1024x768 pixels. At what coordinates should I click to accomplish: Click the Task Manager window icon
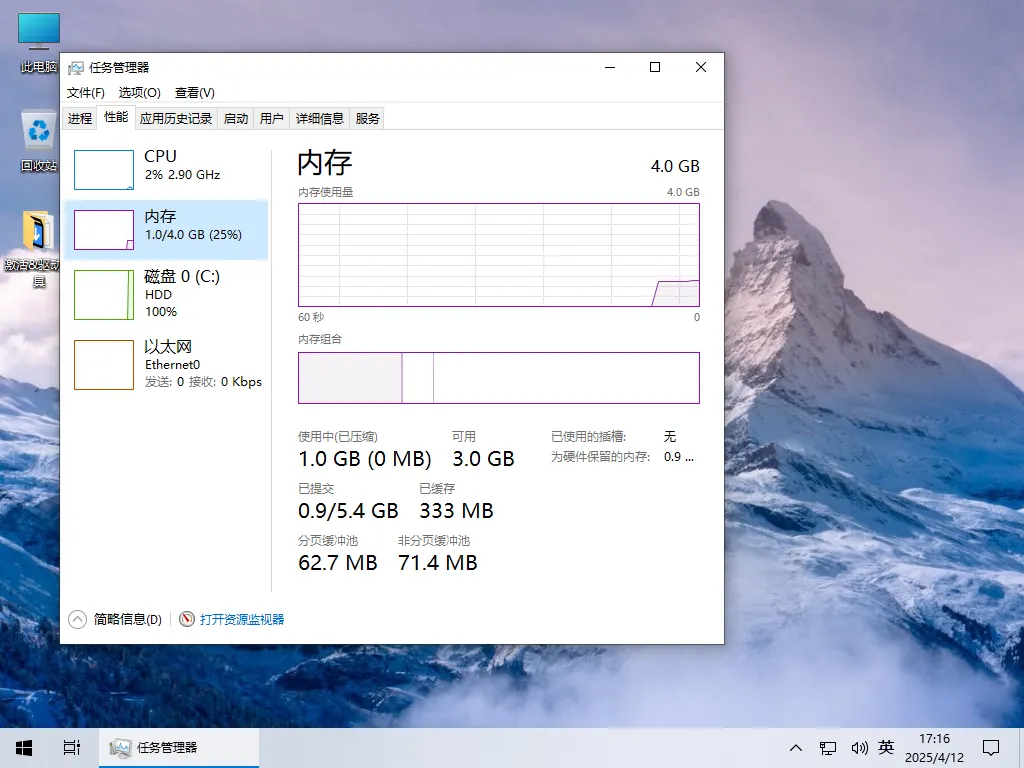[76, 68]
